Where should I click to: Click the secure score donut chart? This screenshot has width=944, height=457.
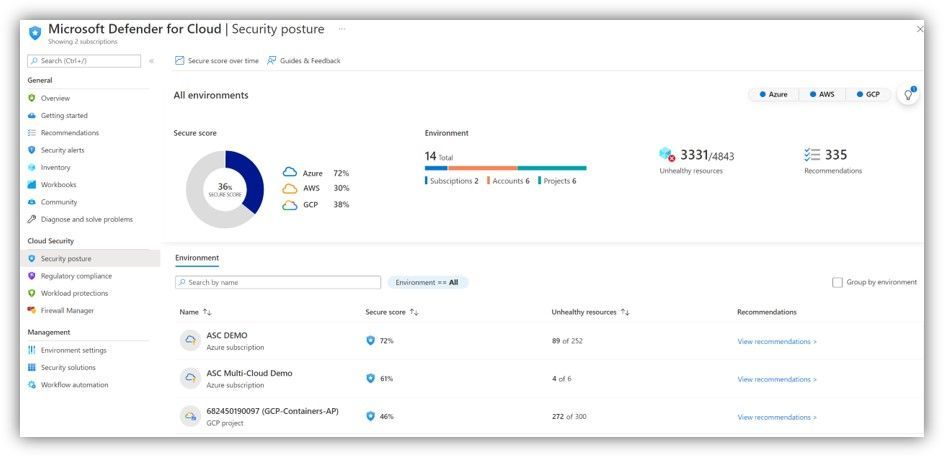click(225, 189)
